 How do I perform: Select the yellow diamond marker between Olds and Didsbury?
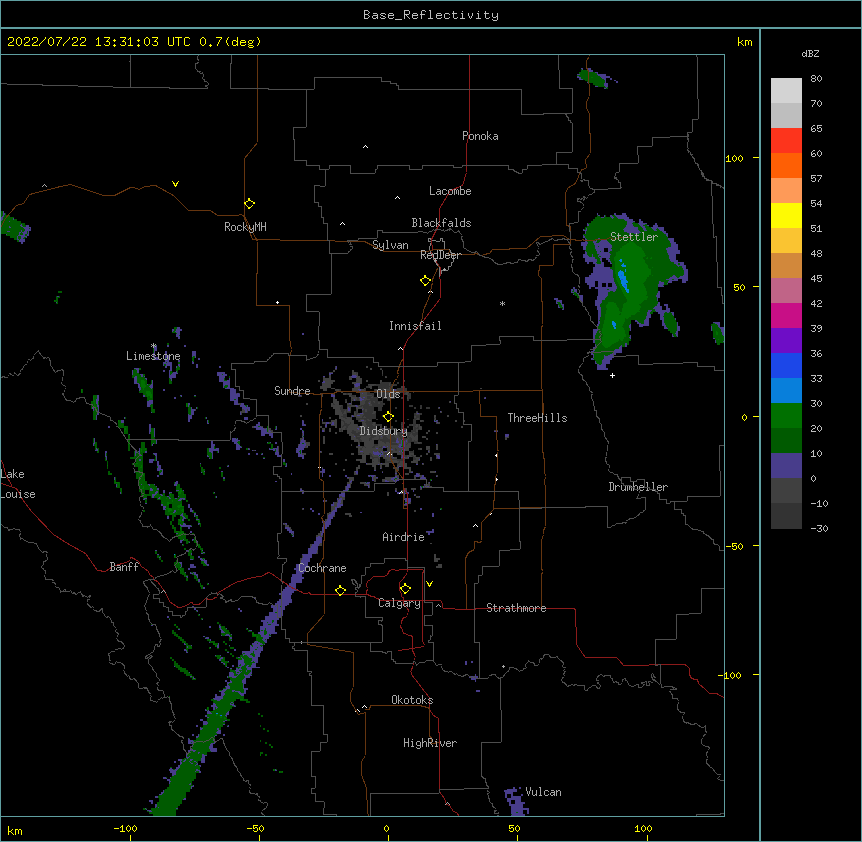388,417
